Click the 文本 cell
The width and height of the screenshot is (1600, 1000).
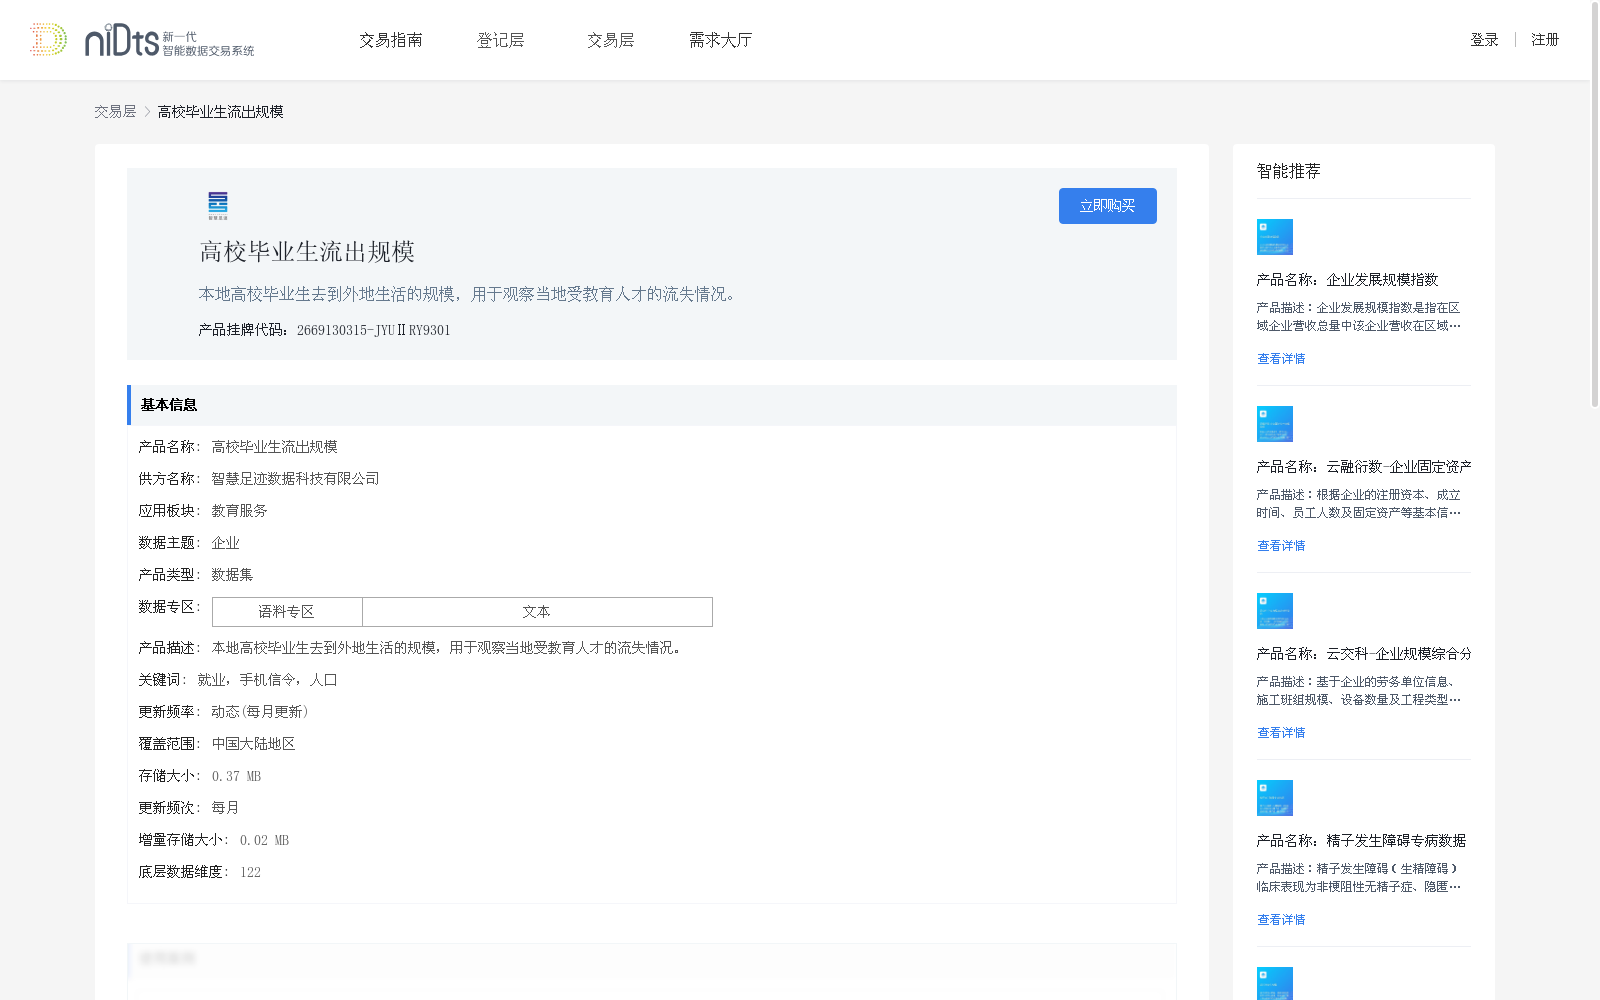[537, 612]
